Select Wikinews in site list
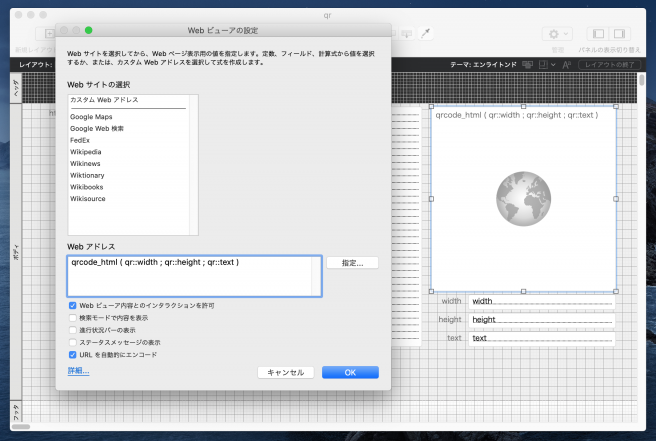This screenshot has width=656, height=441. coord(85,164)
